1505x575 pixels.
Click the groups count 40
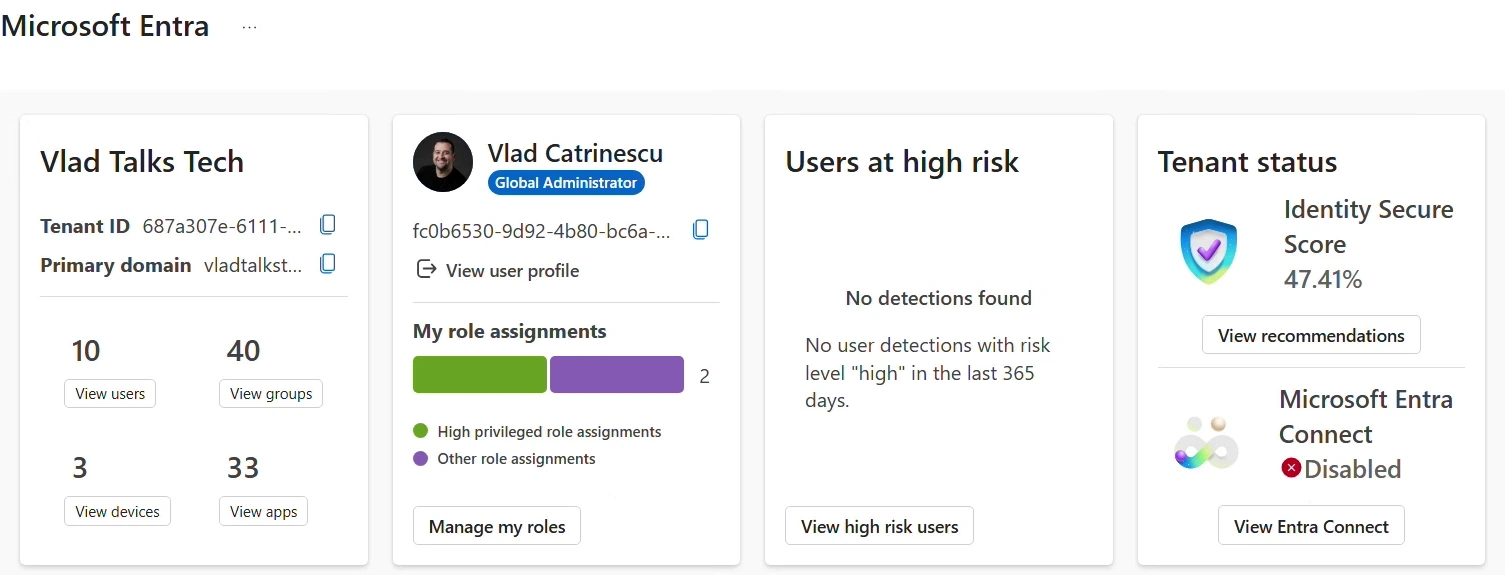coord(243,351)
